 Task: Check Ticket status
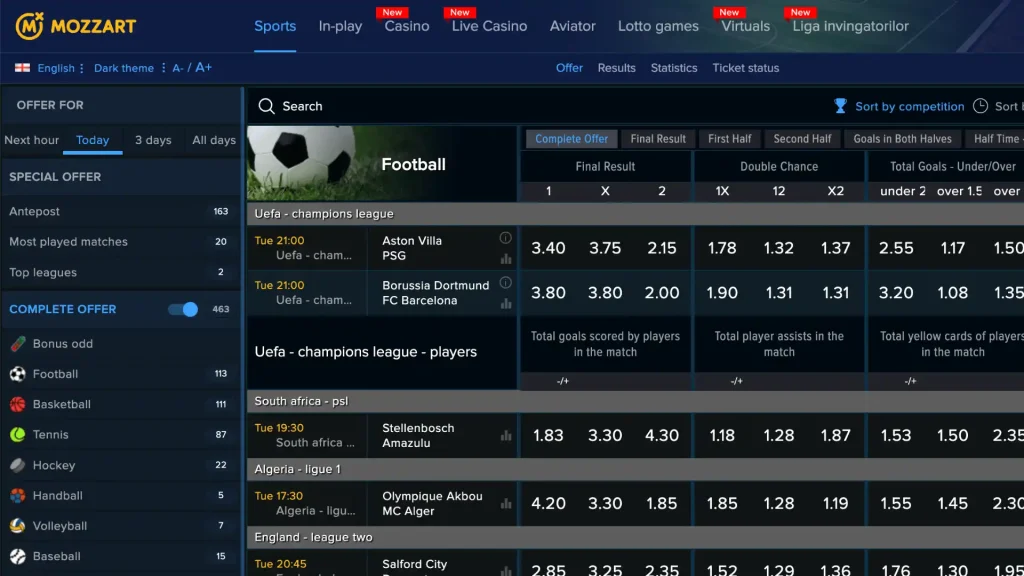coord(746,68)
